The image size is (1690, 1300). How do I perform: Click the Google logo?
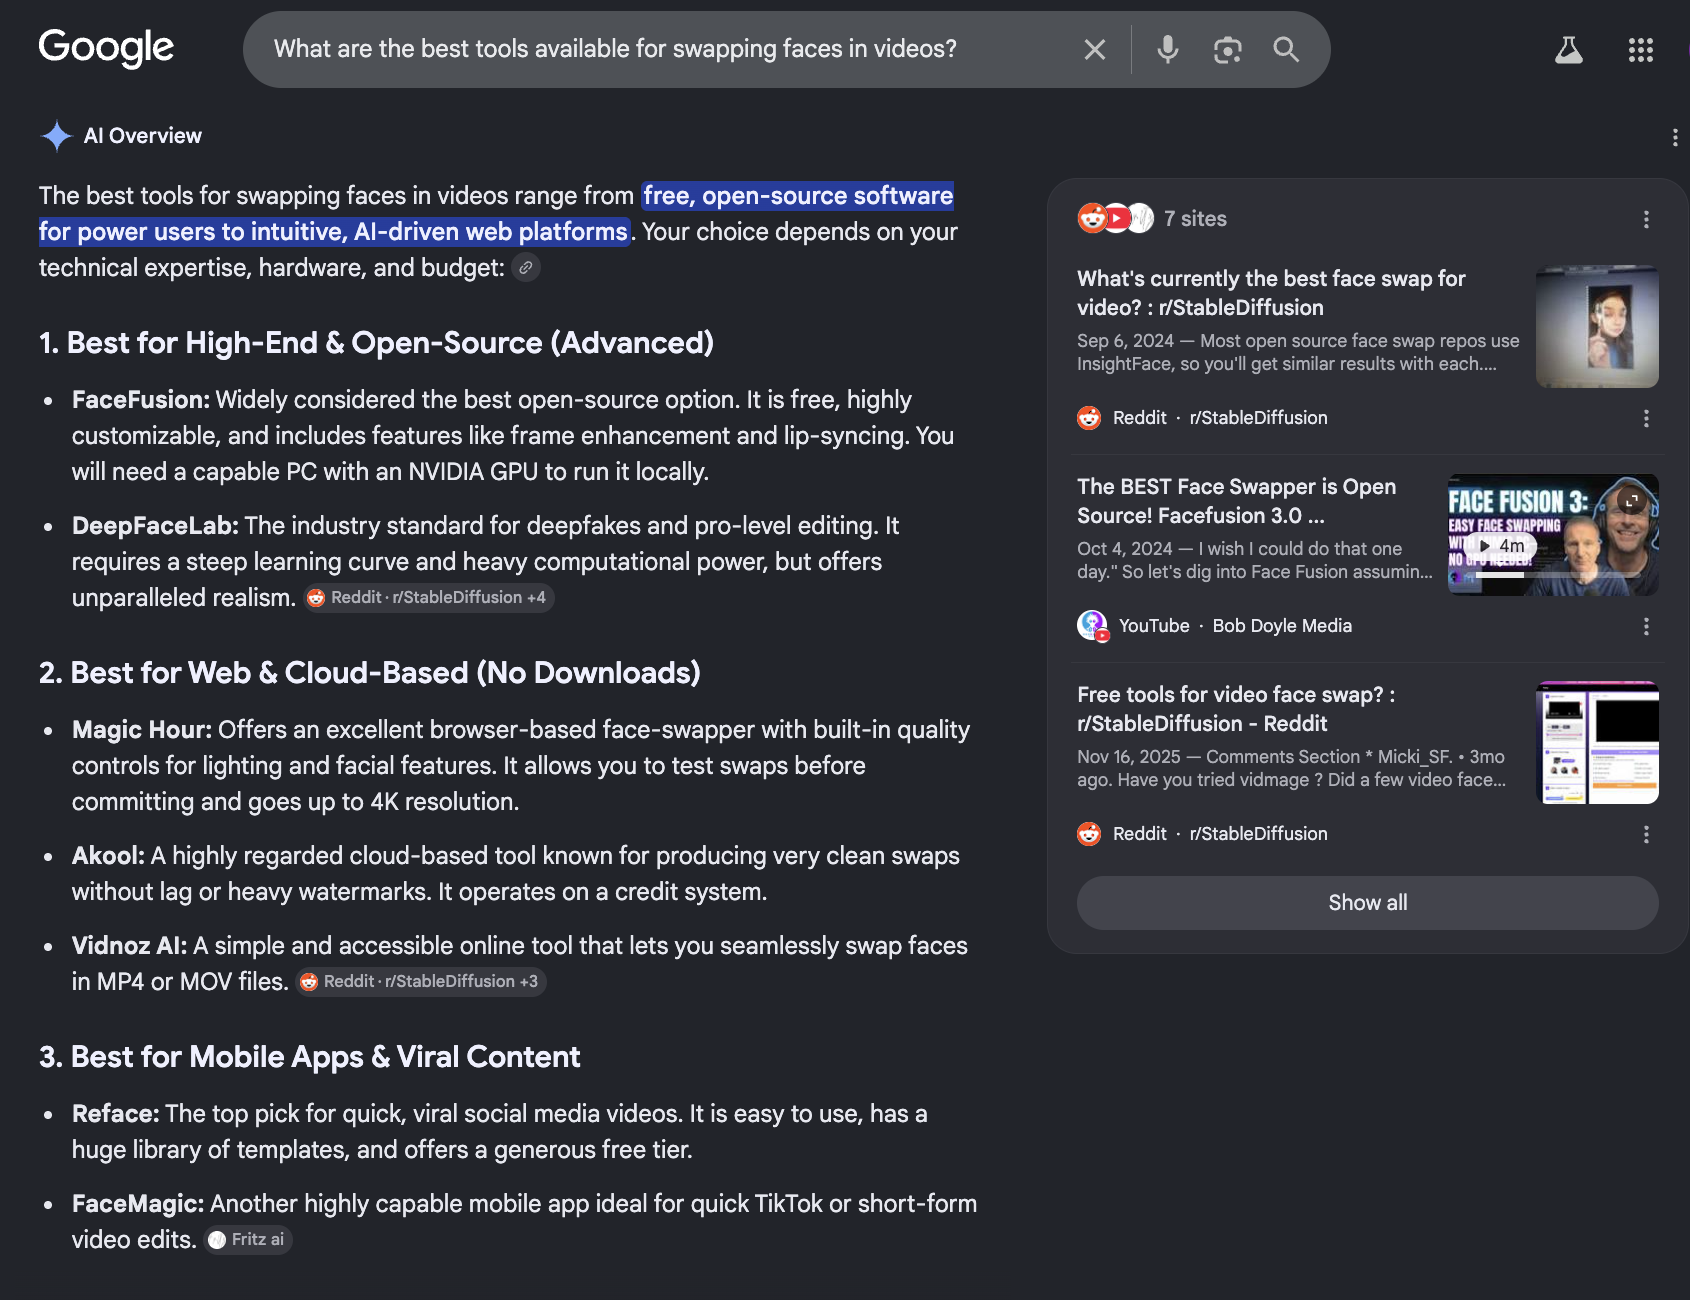click(106, 48)
